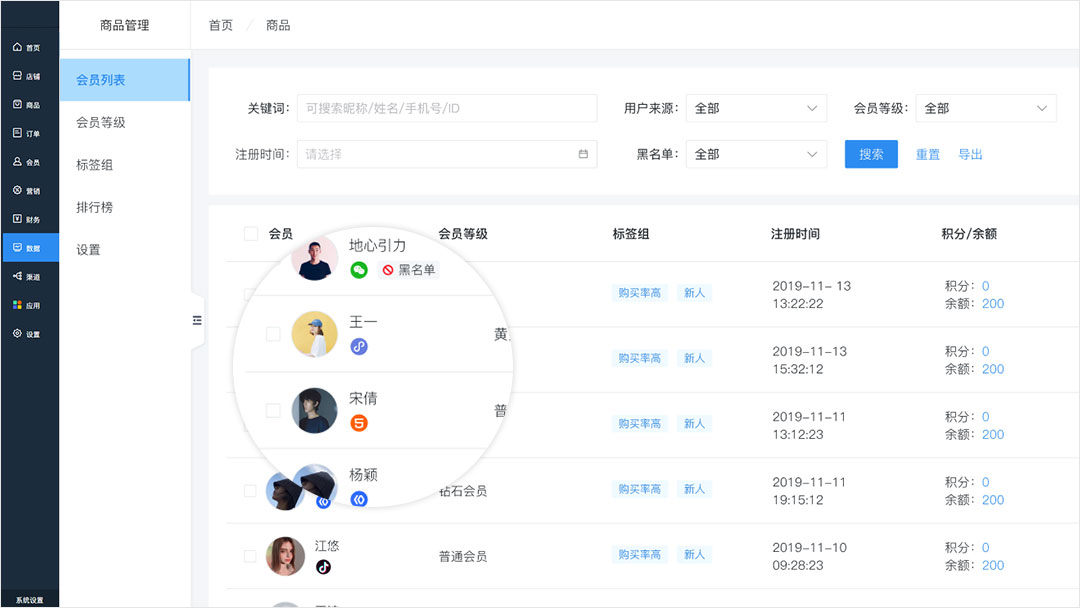This screenshot has height=608, width=1080.
Task: Click the 黑名单 tag next to 地心引力
Action: pos(409,270)
